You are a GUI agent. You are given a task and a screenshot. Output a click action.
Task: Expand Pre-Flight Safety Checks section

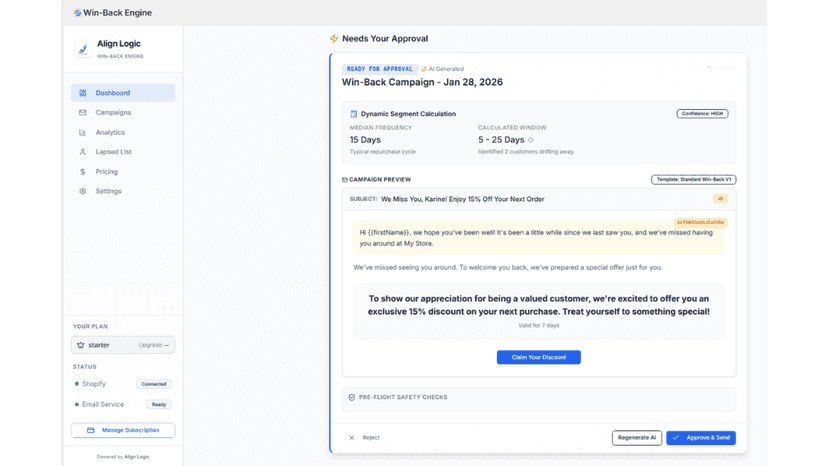[x=539, y=397]
